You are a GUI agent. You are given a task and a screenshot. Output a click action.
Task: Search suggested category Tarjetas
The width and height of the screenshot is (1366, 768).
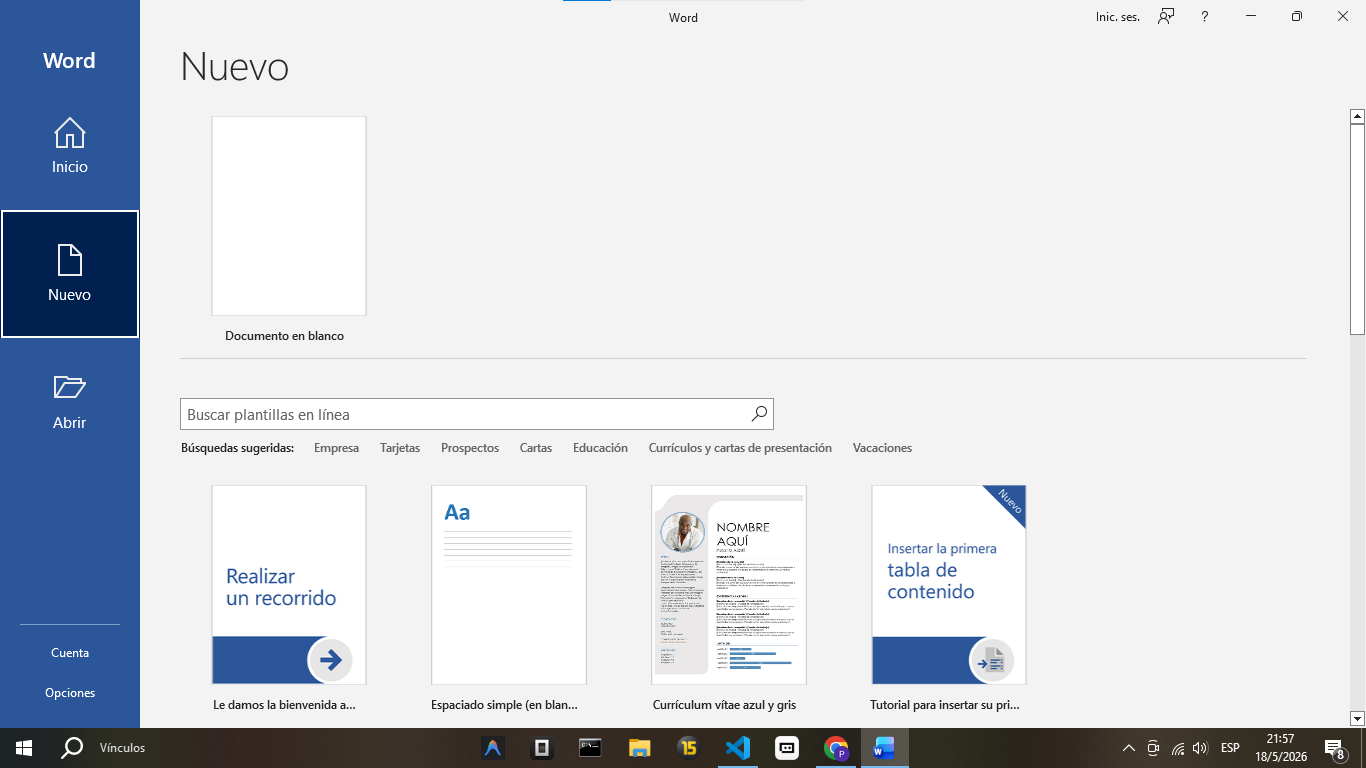[400, 448]
